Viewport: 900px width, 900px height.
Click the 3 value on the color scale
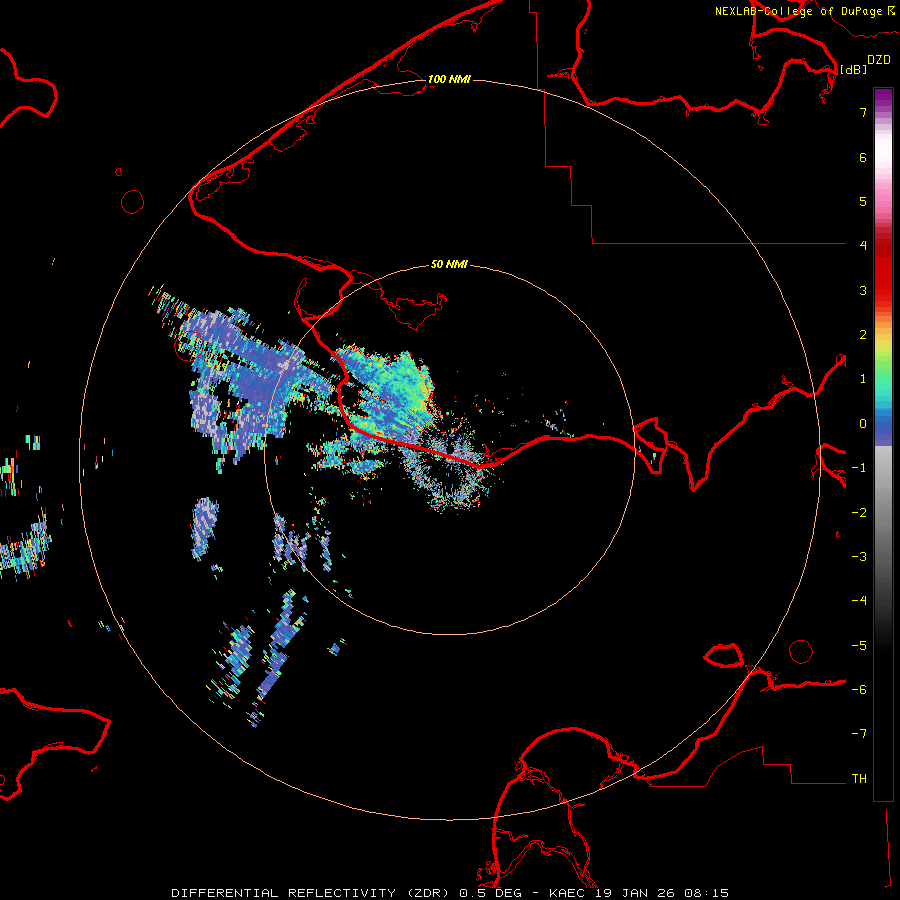coord(863,290)
